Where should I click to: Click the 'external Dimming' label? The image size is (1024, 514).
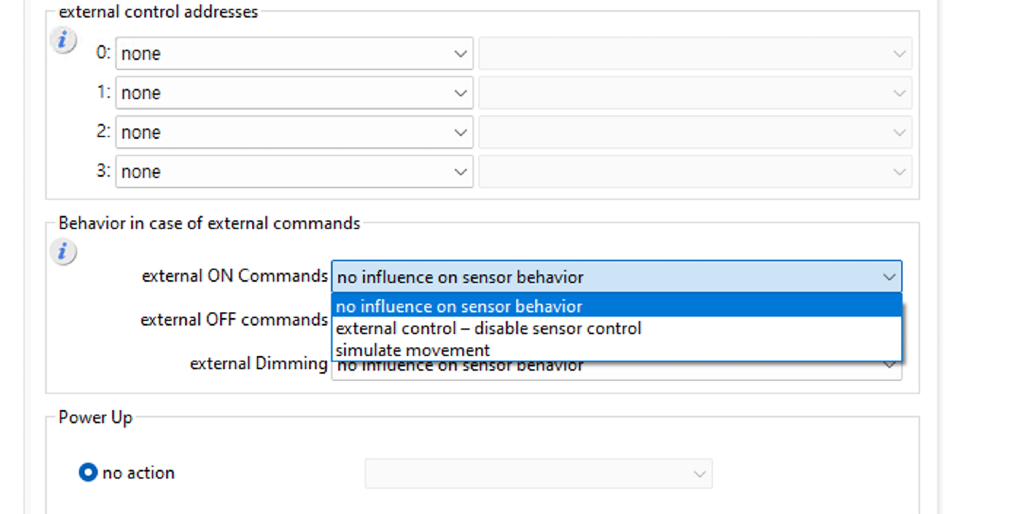(x=258, y=364)
